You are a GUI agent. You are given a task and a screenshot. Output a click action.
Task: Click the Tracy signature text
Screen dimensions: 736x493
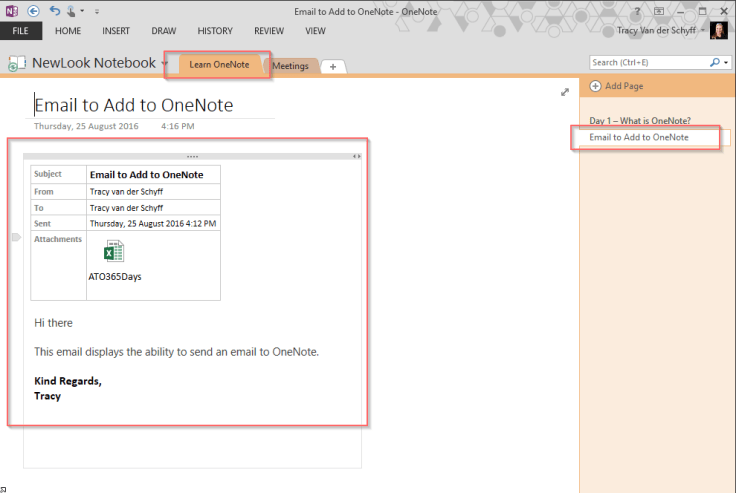pyautogui.click(x=47, y=396)
